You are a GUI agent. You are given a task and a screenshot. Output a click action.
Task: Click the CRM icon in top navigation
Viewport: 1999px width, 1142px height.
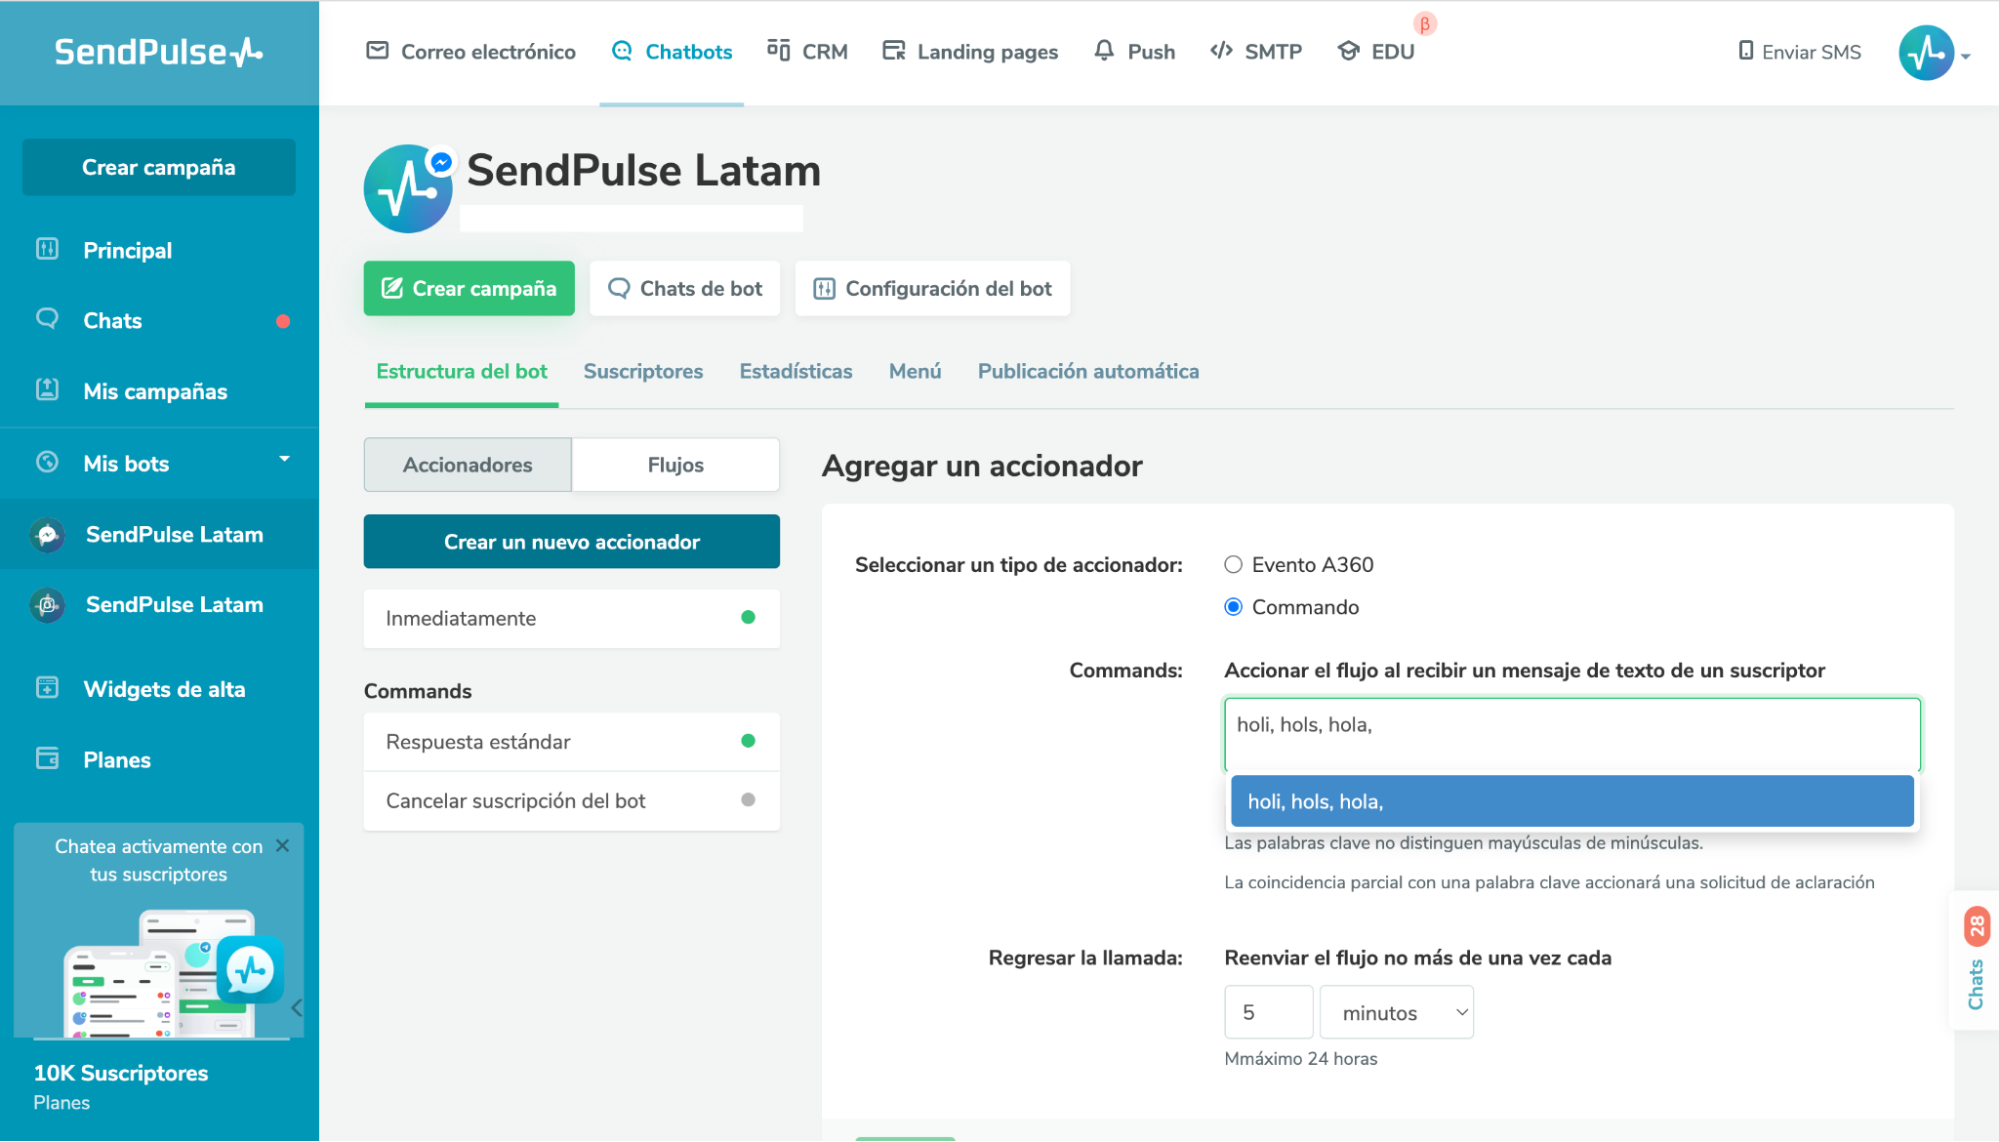(x=779, y=50)
